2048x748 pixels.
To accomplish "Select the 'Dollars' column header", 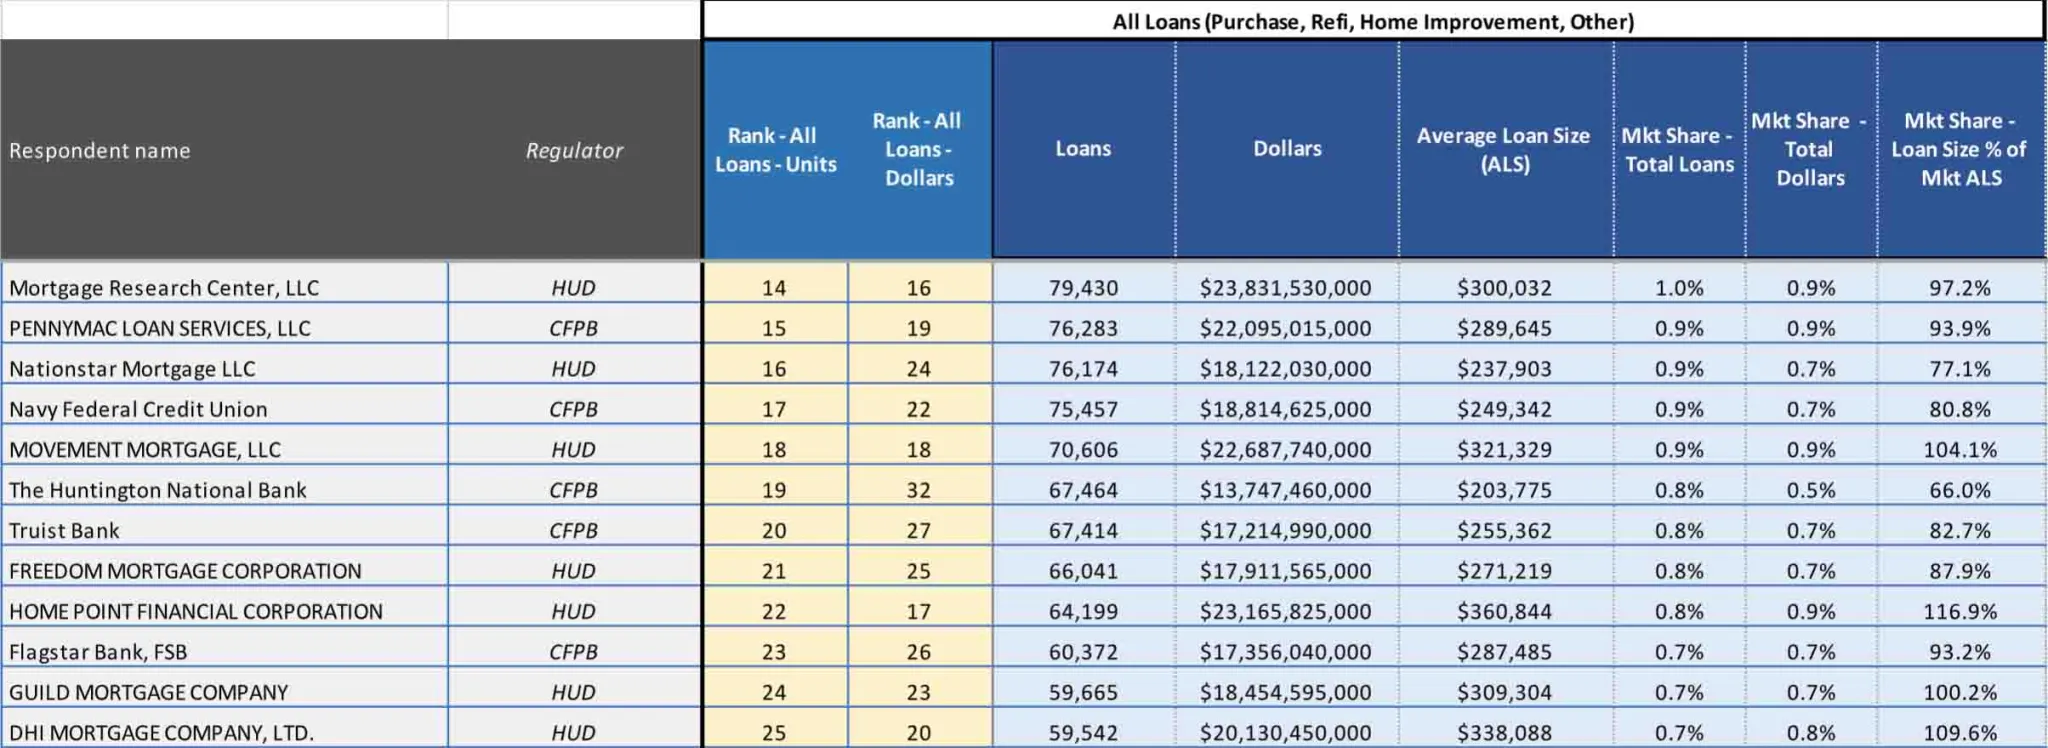I will pos(1287,149).
